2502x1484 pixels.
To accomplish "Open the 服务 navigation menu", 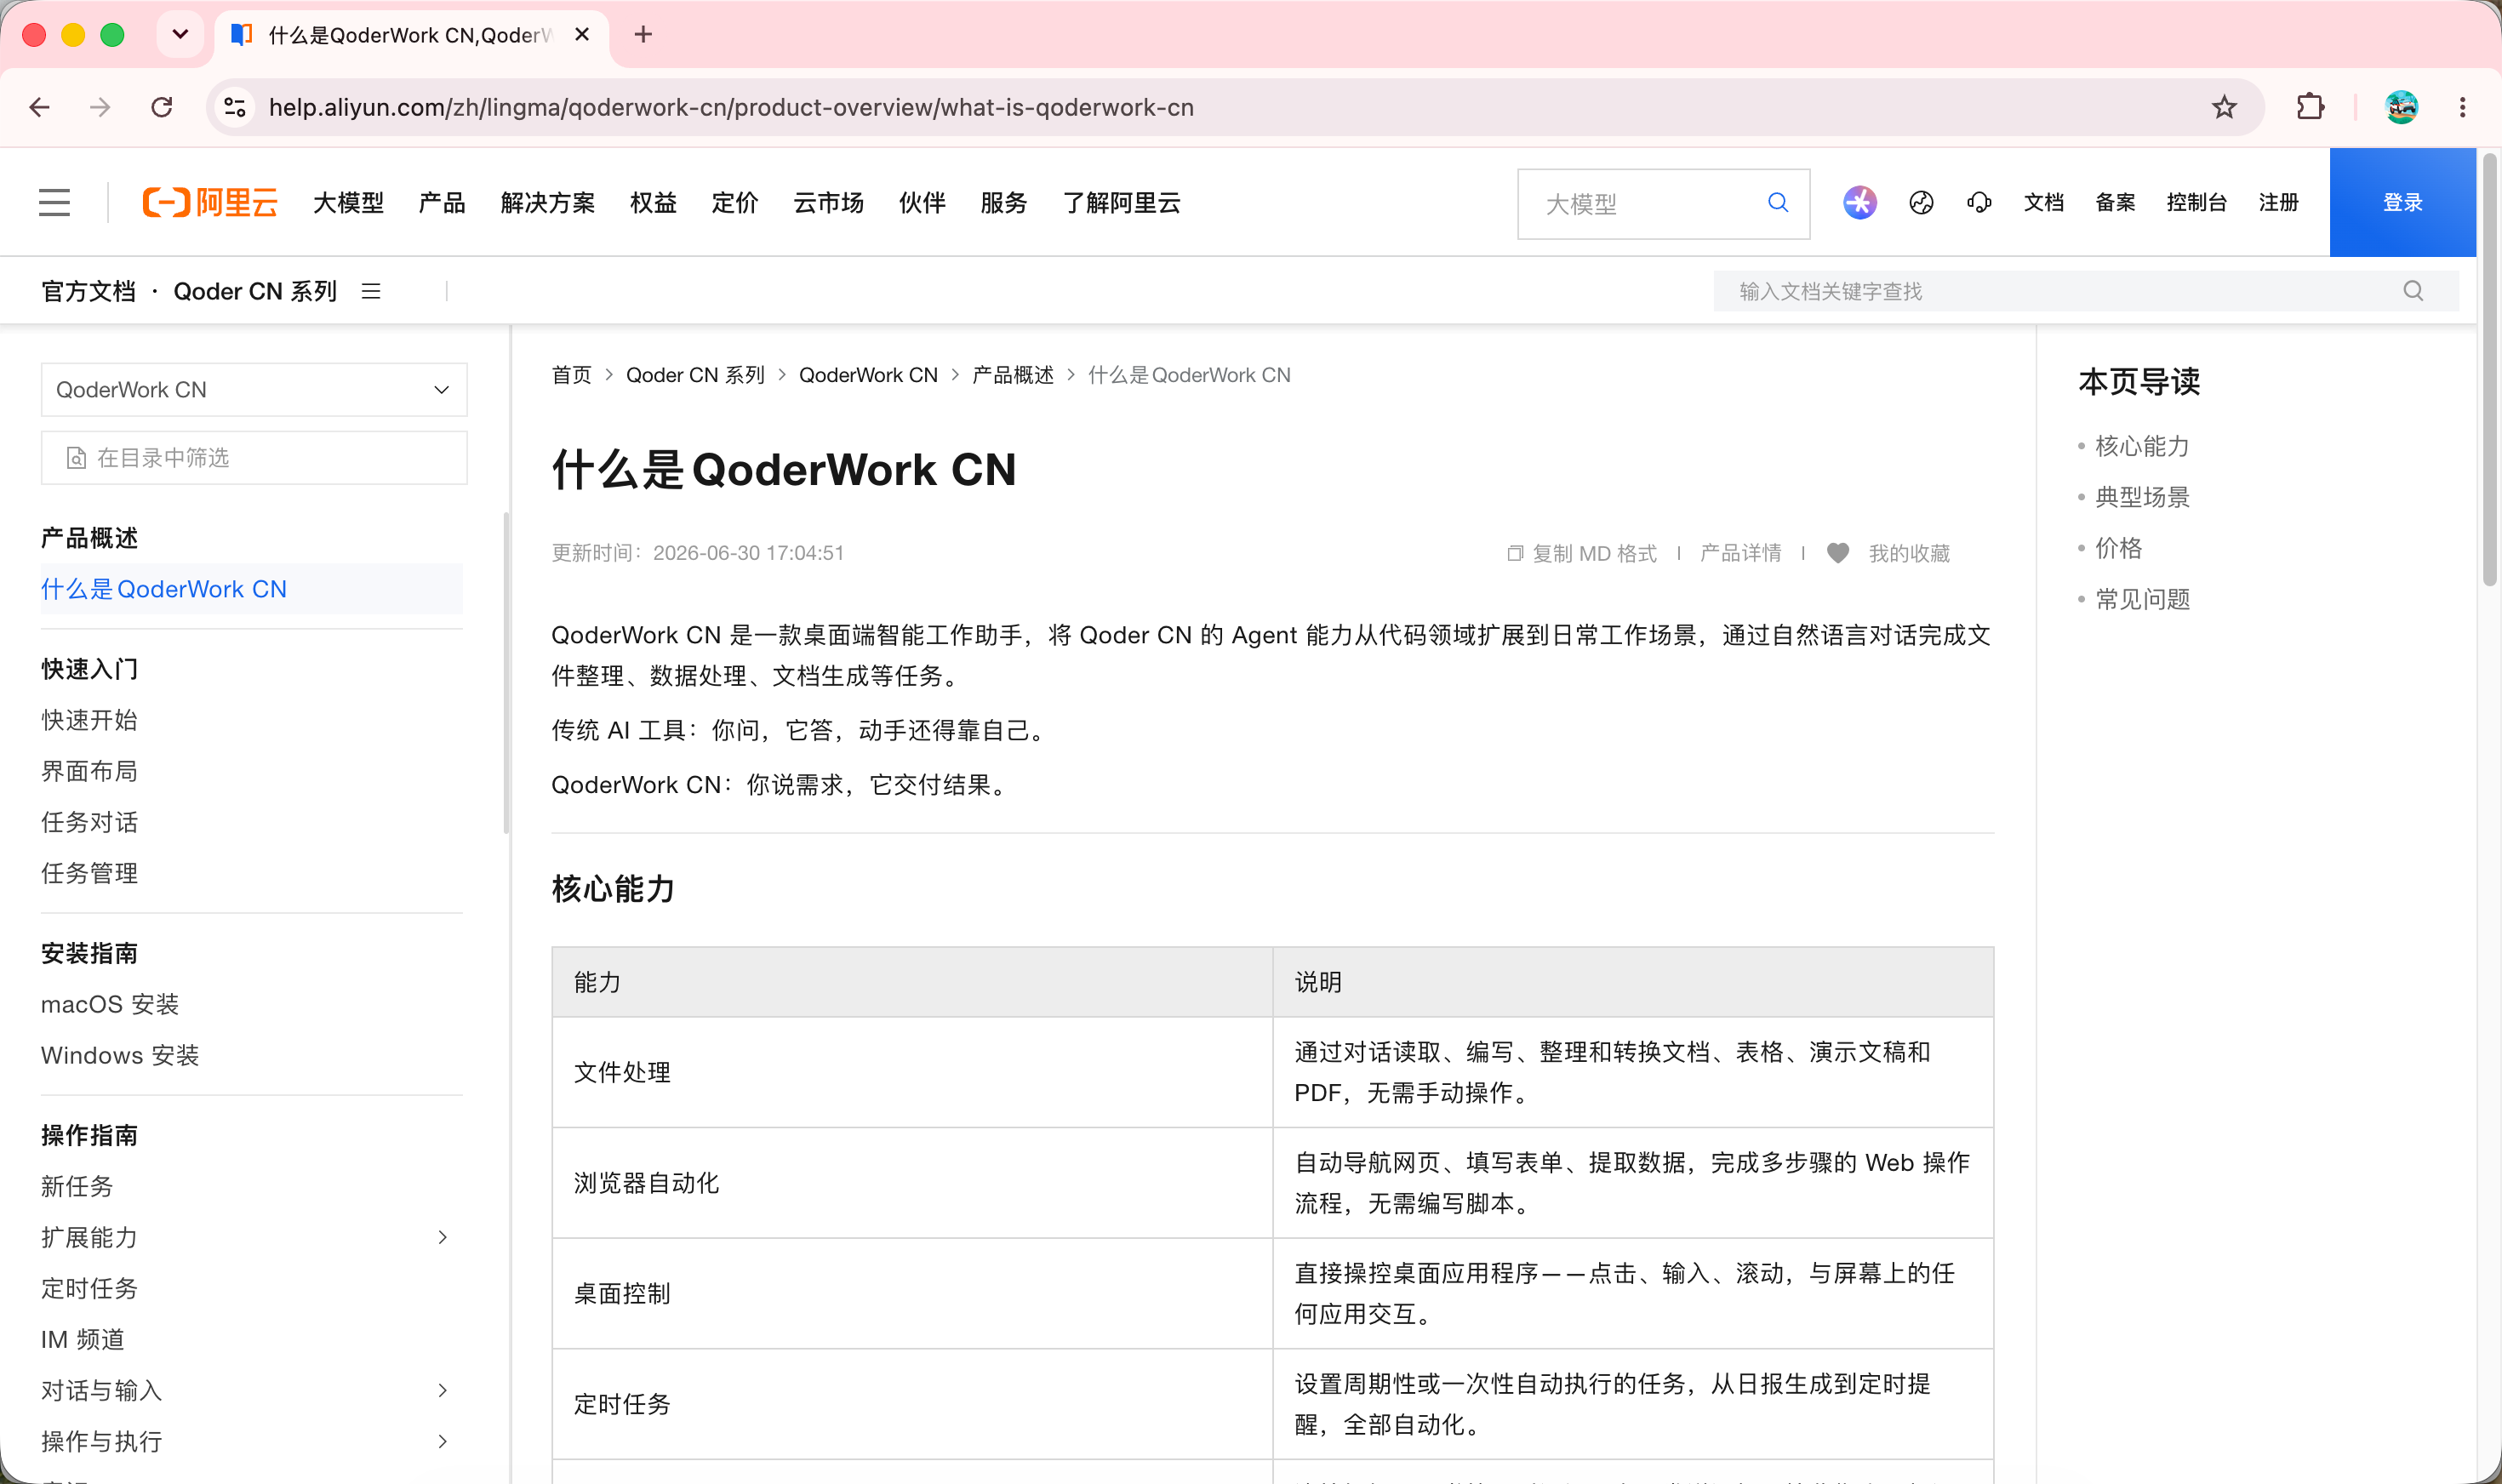I will 1004,203.
